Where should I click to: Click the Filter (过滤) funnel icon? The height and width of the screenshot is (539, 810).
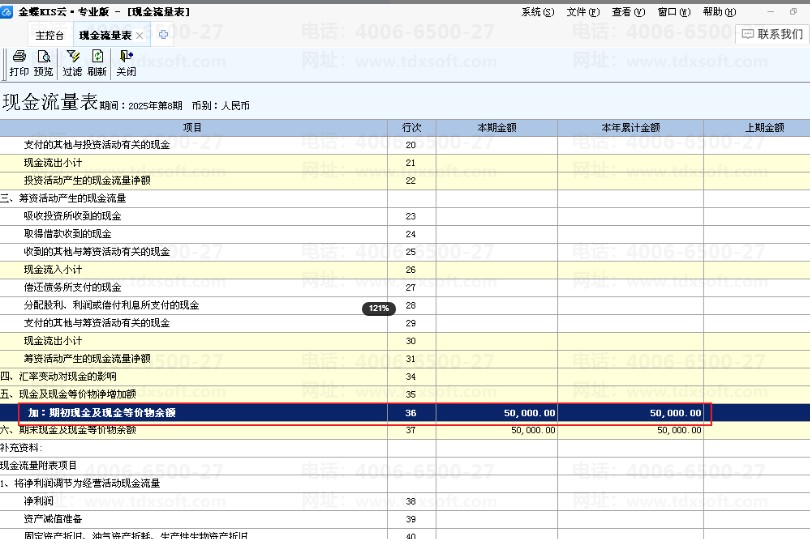[73, 56]
